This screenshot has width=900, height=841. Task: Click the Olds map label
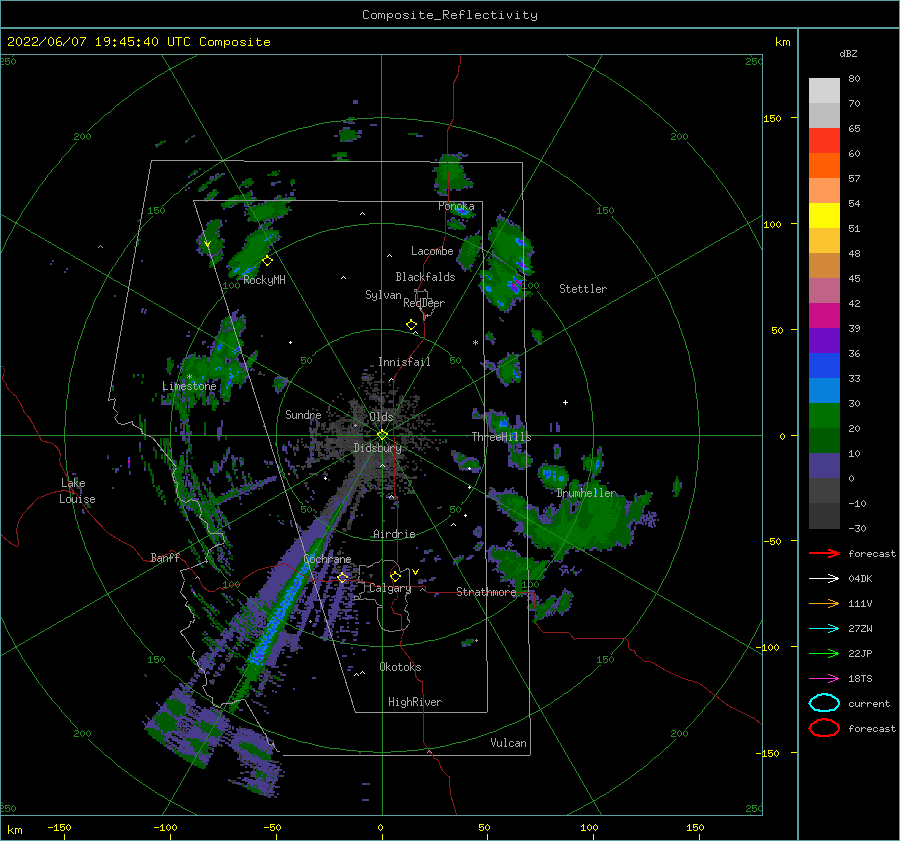[x=381, y=417]
